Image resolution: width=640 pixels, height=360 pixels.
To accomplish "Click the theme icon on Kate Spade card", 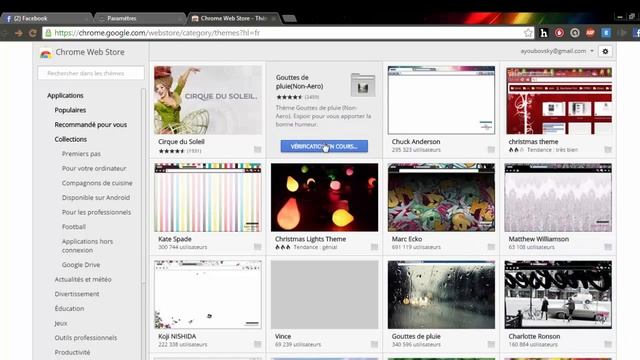I will pos(258,247).
